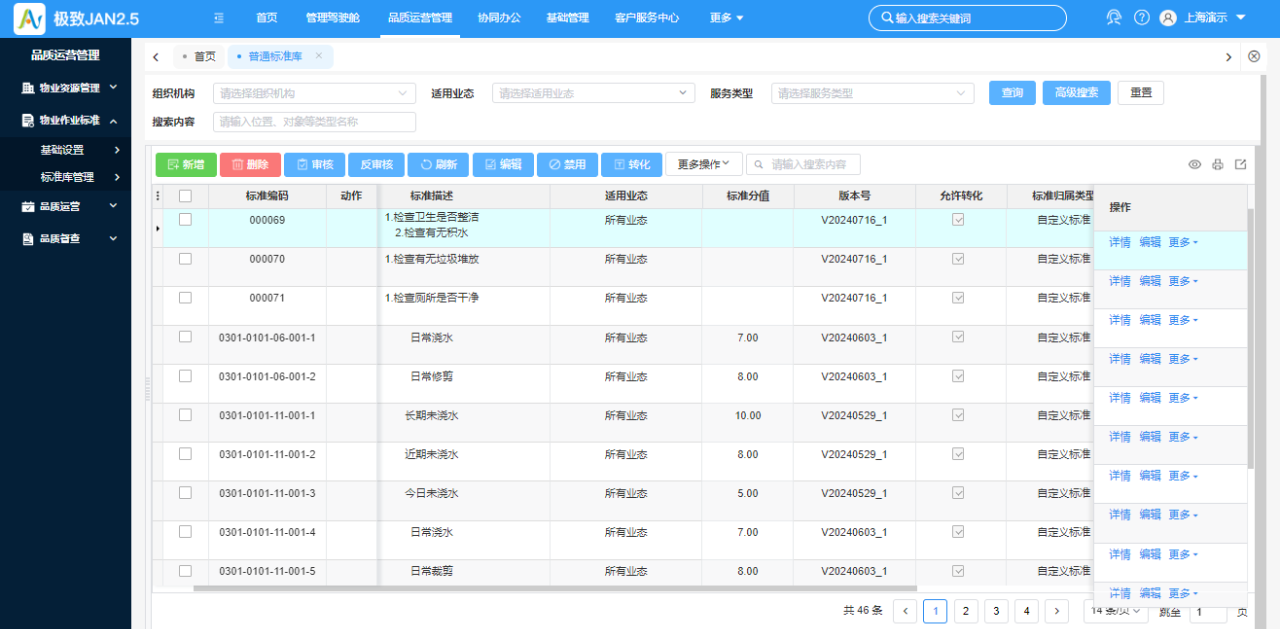Screen dimensions: 1280x629
Task: Click the 高级搜索 button
Action: [1076, 93]
